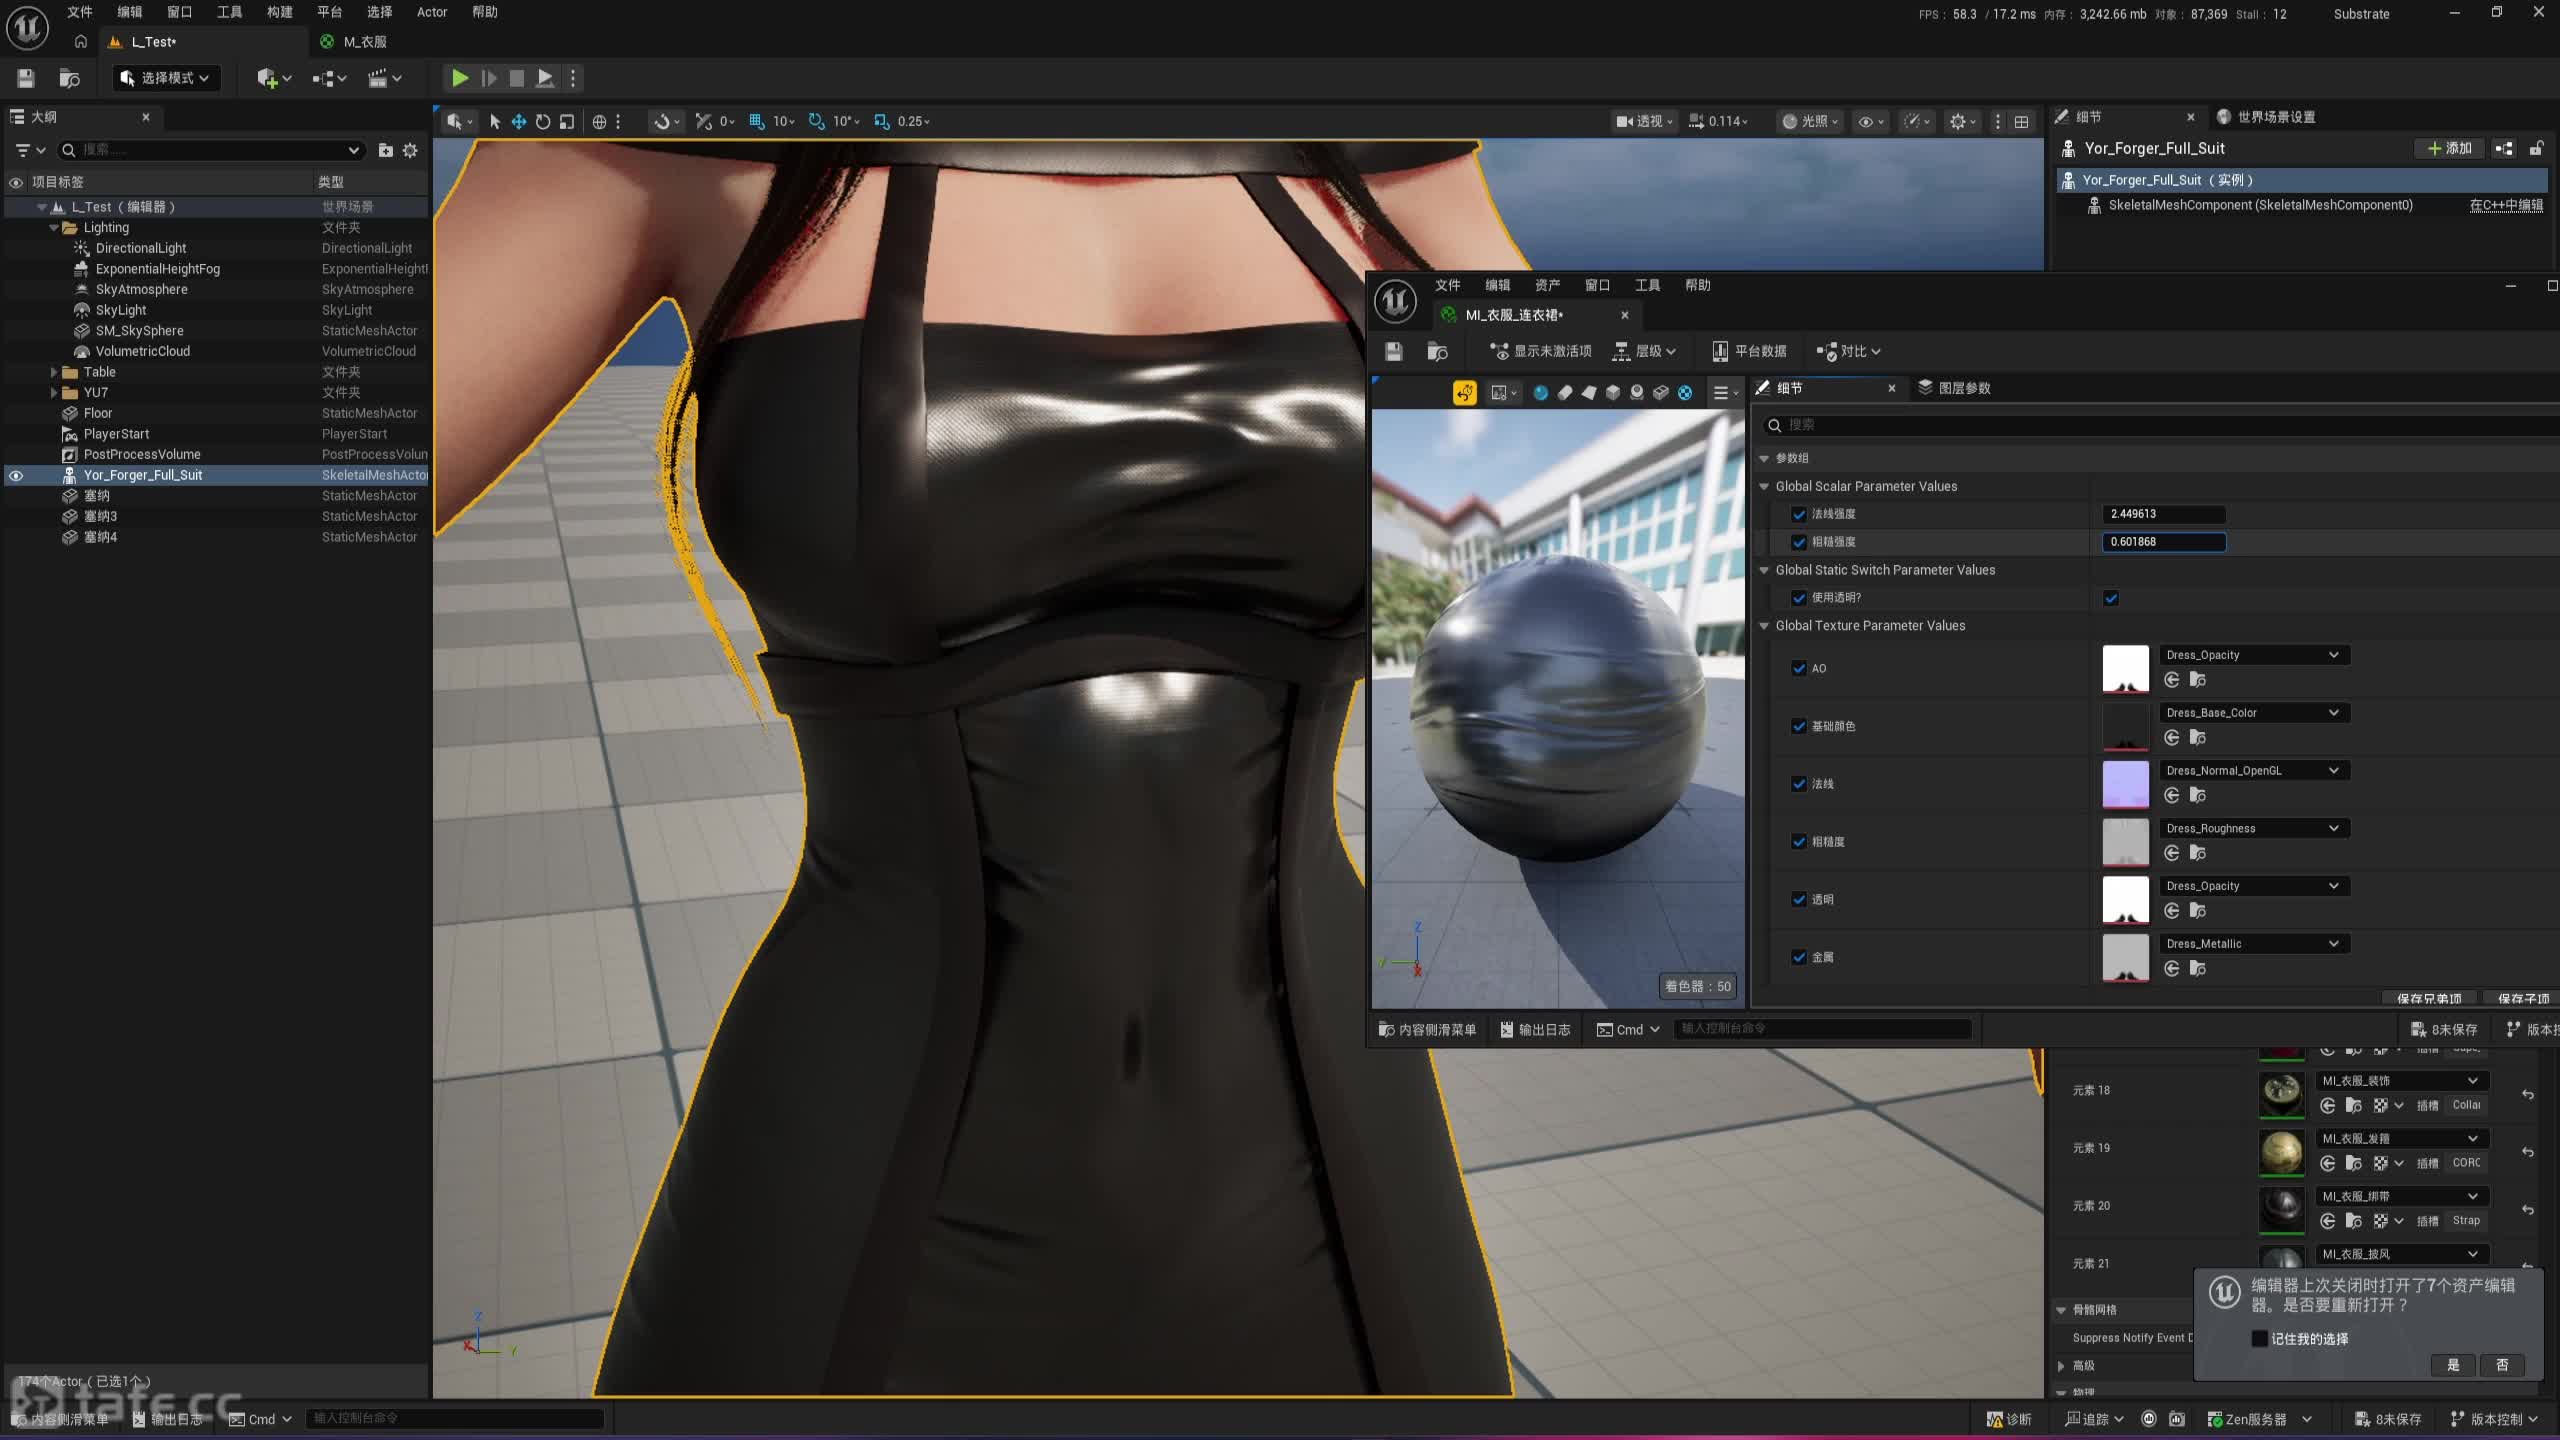The width and height of the screenshot is (2560, 1440).
Task: Click the Zen server status icon
Action: point(2215,1419)
